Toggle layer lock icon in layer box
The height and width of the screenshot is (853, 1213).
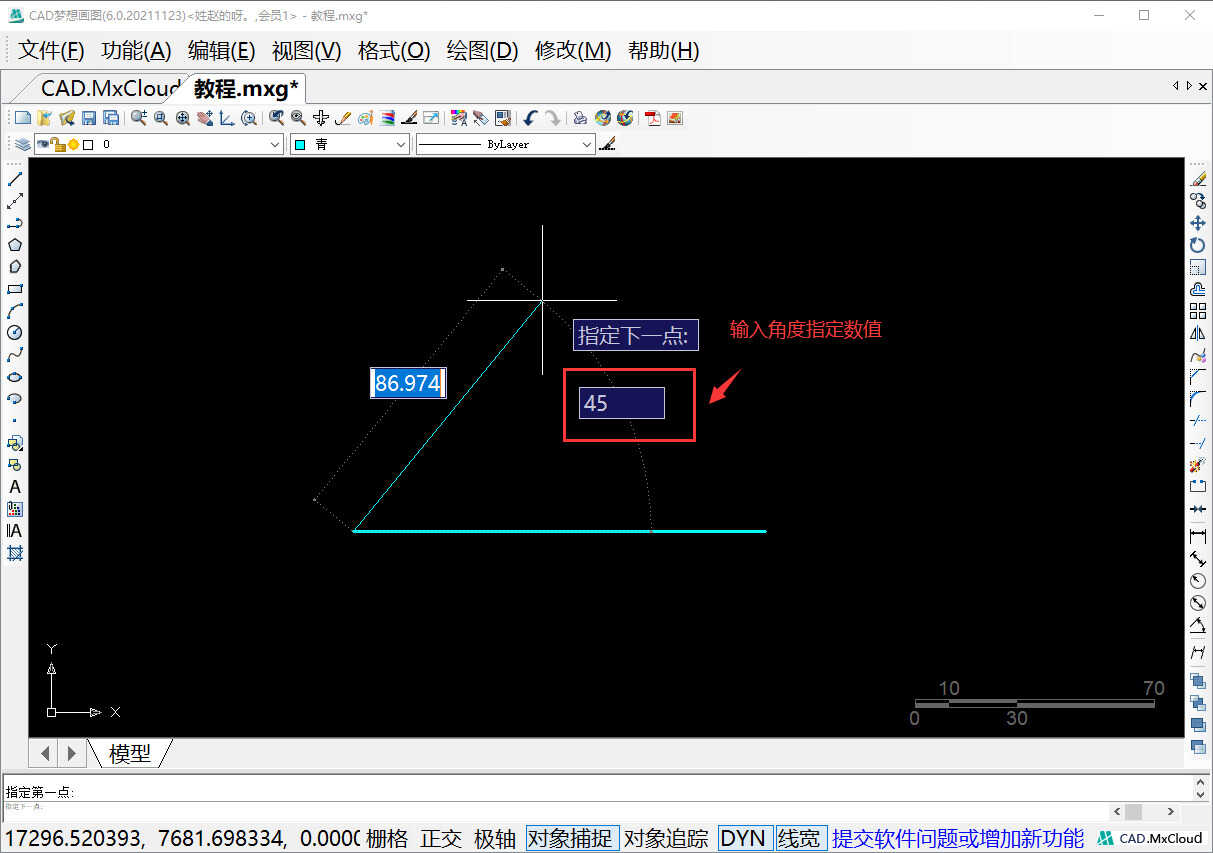point(59,145)
